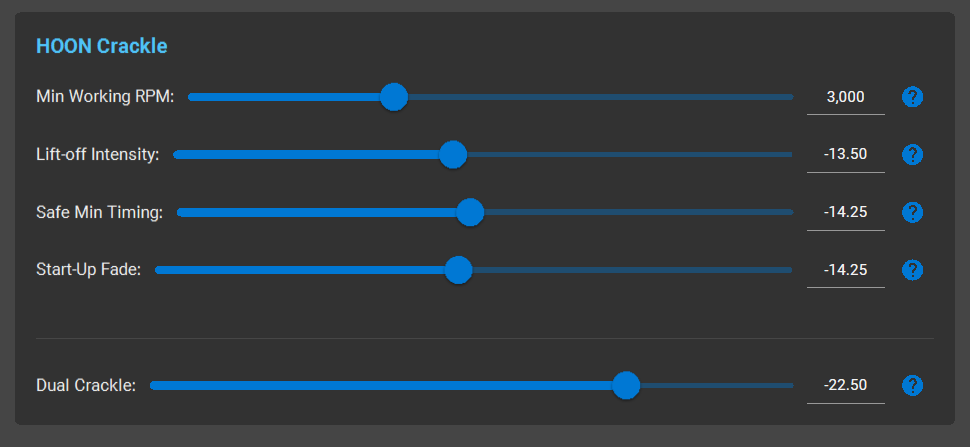Click the Dual Crackle label
Screen dimensions: 970x447
pos(86,385)
